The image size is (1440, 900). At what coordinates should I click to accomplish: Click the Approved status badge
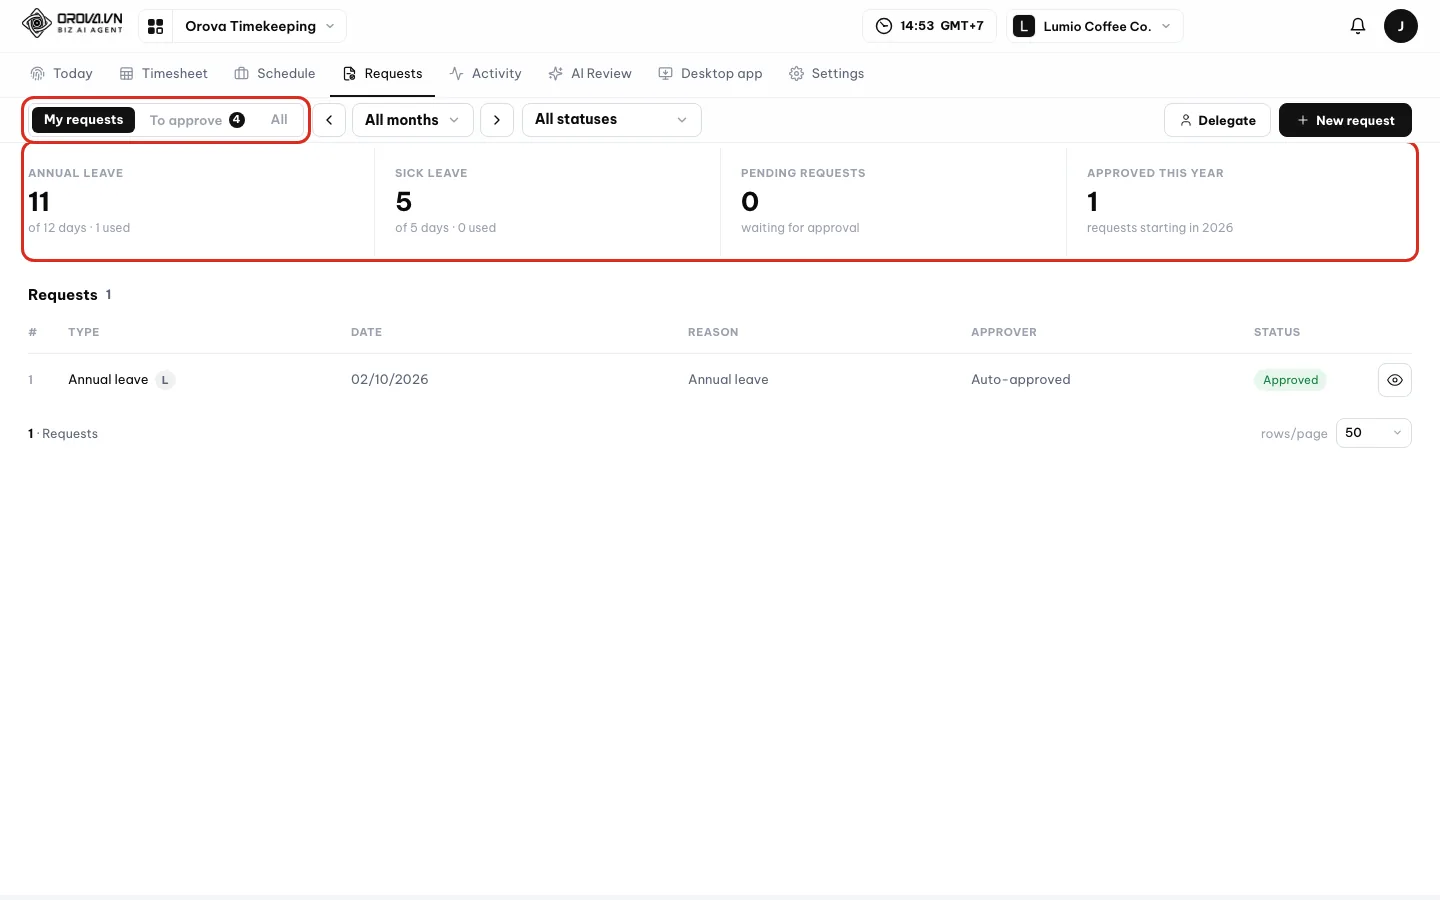click(1290, 380)
